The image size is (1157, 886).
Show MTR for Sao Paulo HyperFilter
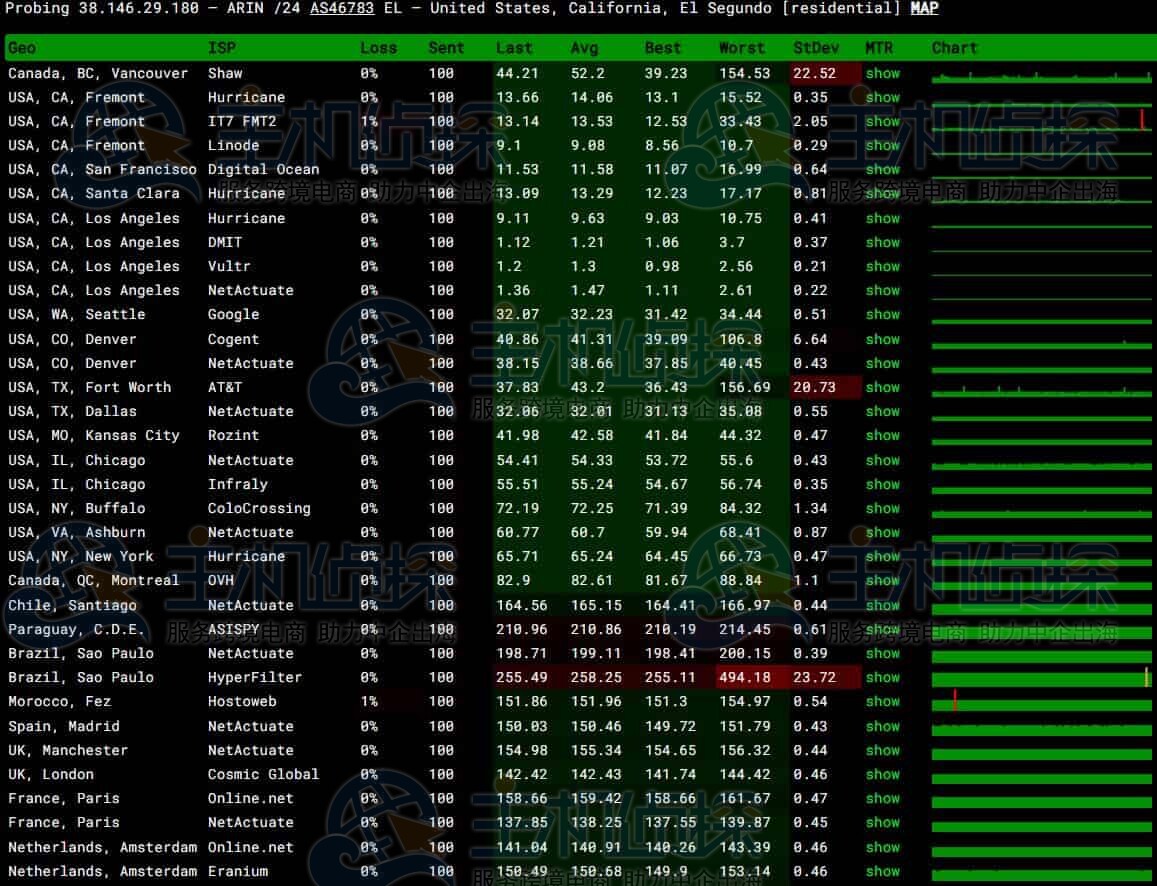pyautogui.click(x=882, y=677)
